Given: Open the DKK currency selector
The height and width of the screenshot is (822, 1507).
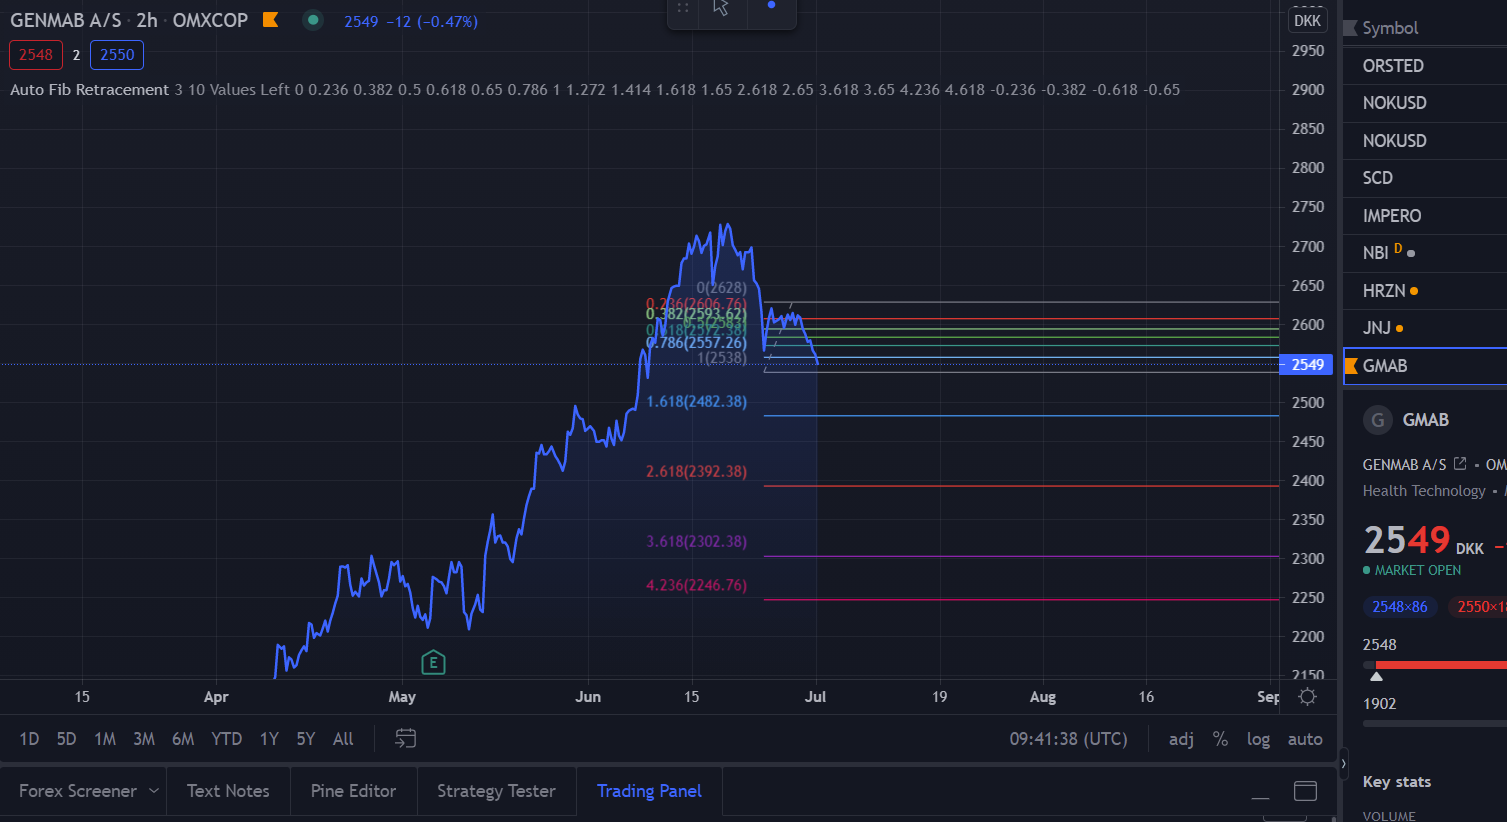Looking at the screenshot, I should click(x=1307, y=21).
